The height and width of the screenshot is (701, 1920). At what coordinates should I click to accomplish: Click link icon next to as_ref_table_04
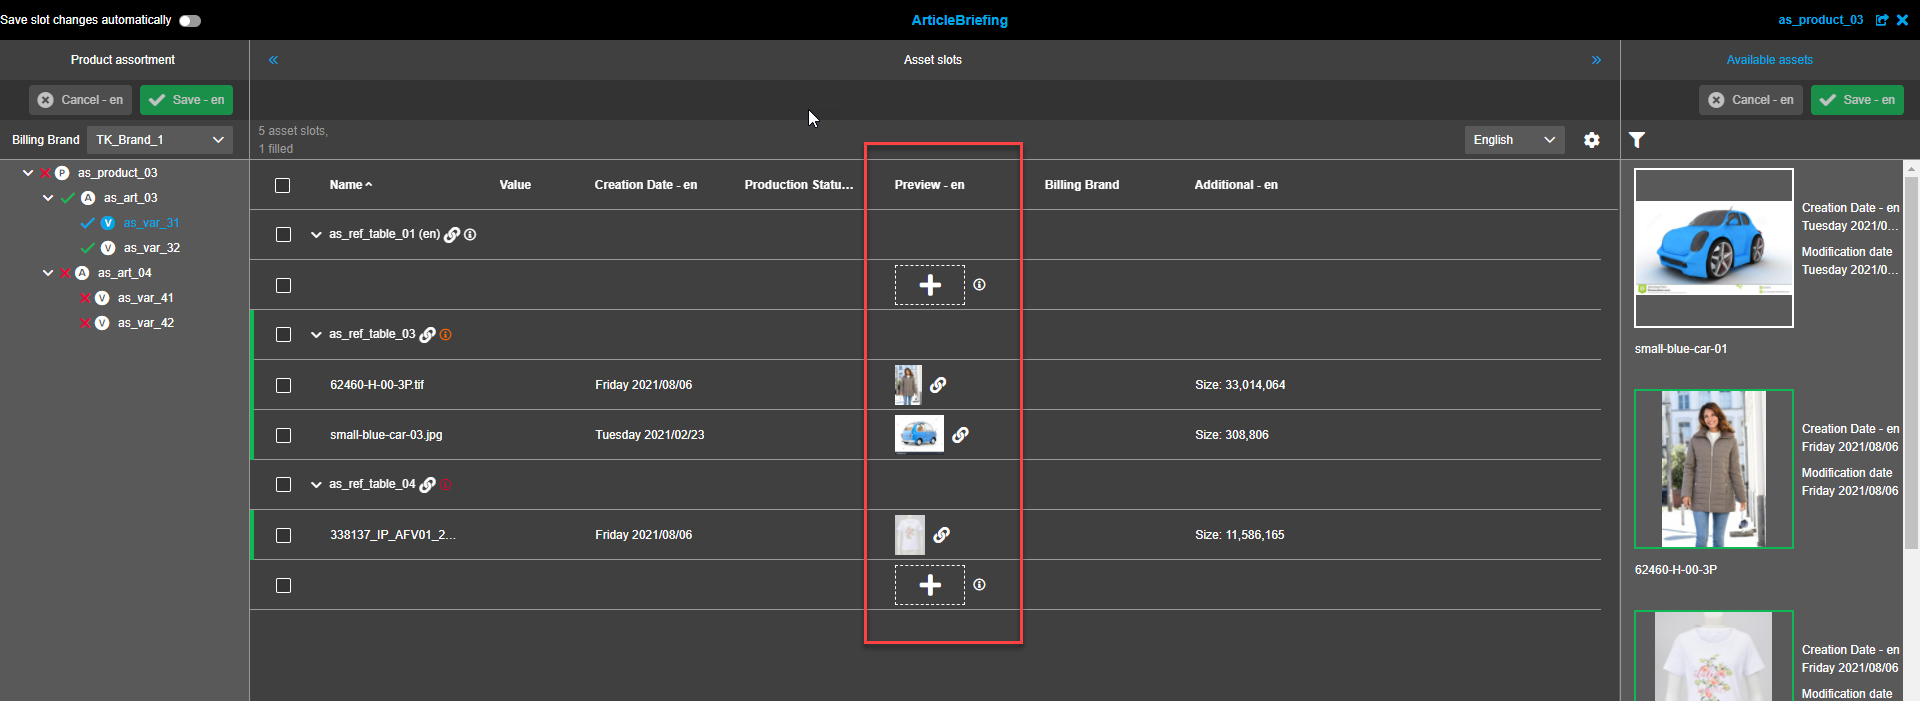(428, 485)
